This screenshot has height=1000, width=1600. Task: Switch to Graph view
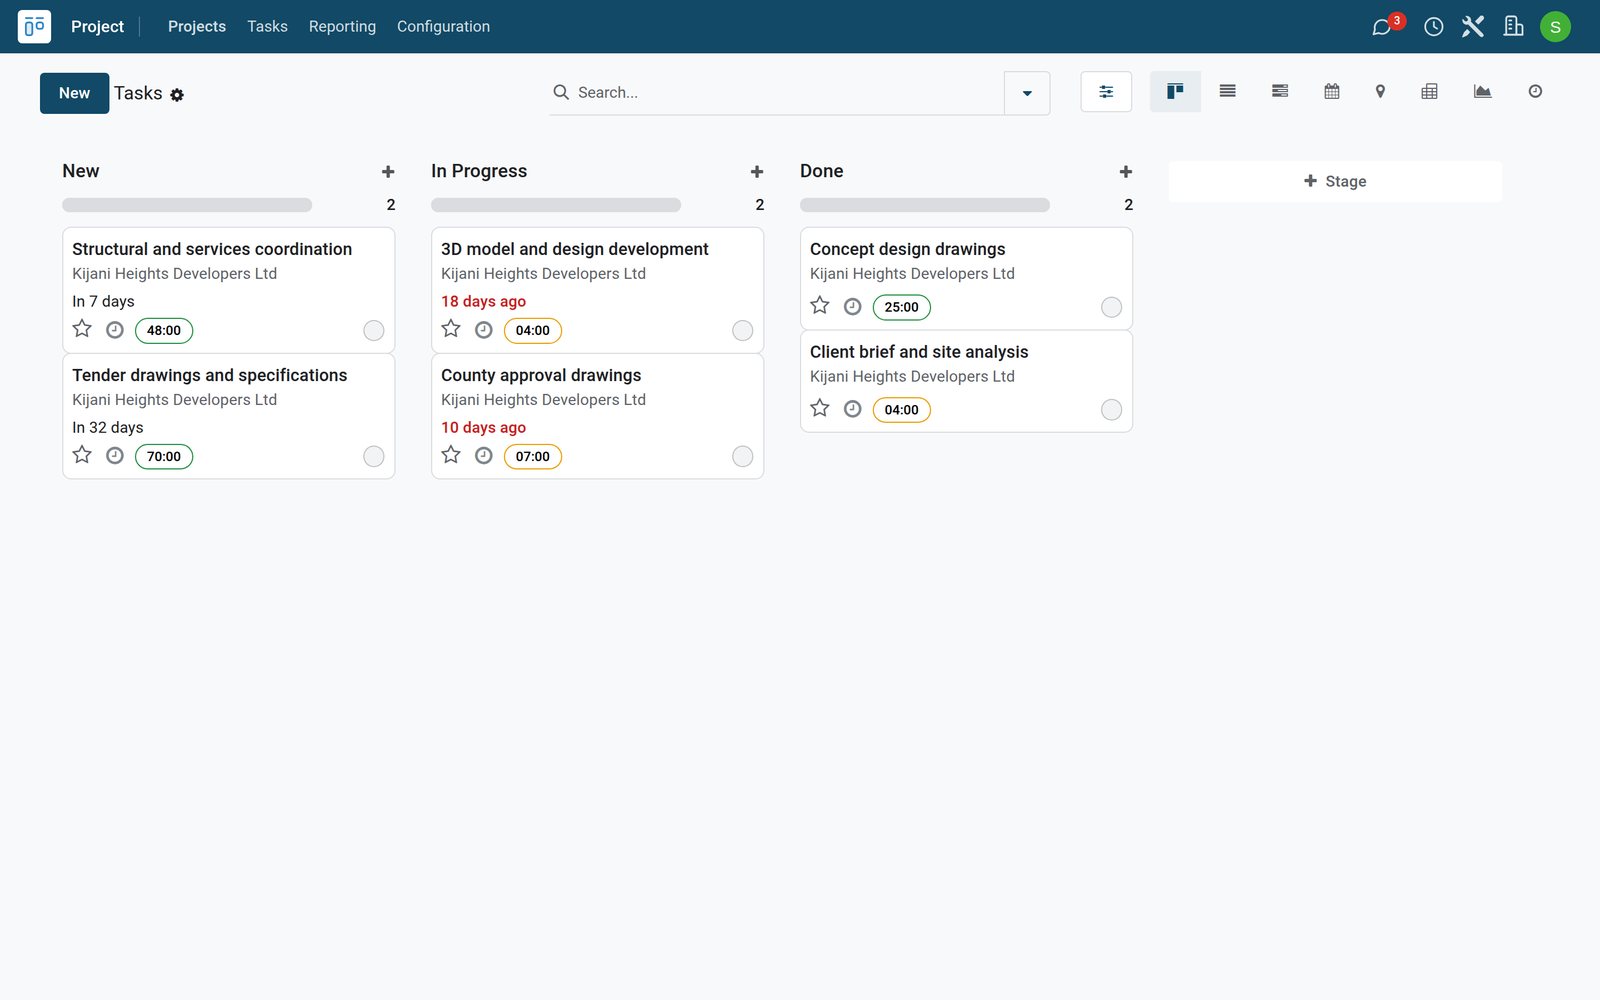click(1483, 92)
